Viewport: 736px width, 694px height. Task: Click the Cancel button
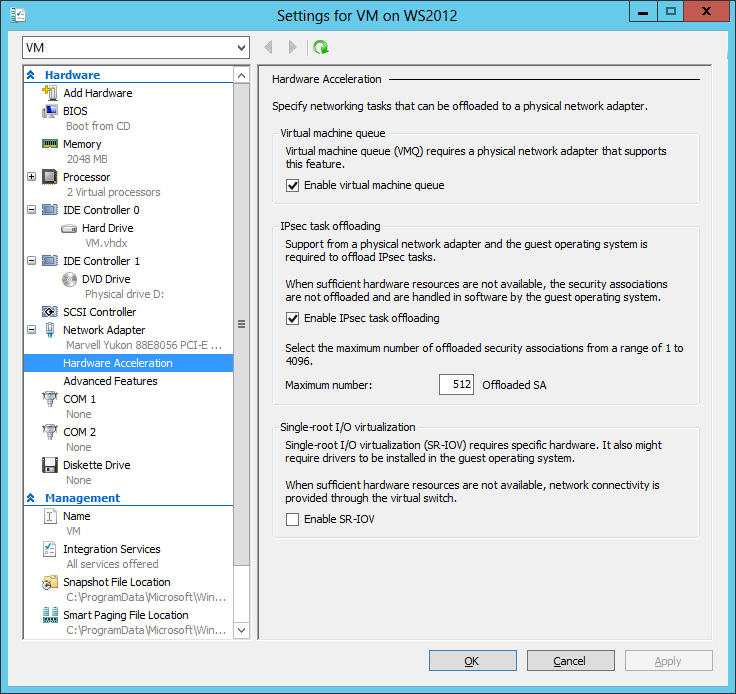coord(570,661)
